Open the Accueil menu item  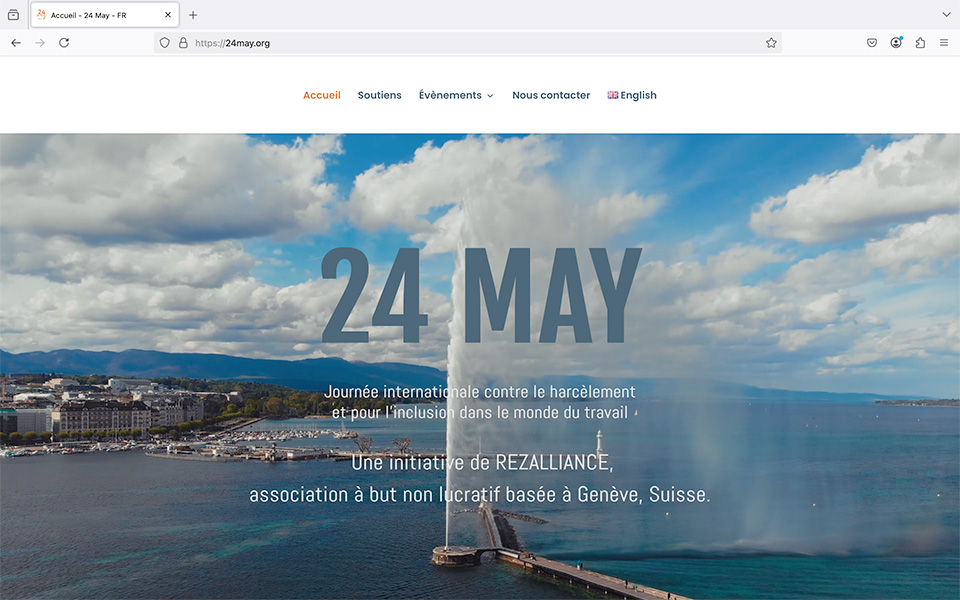pyautogui.click(x=321, y=95)
